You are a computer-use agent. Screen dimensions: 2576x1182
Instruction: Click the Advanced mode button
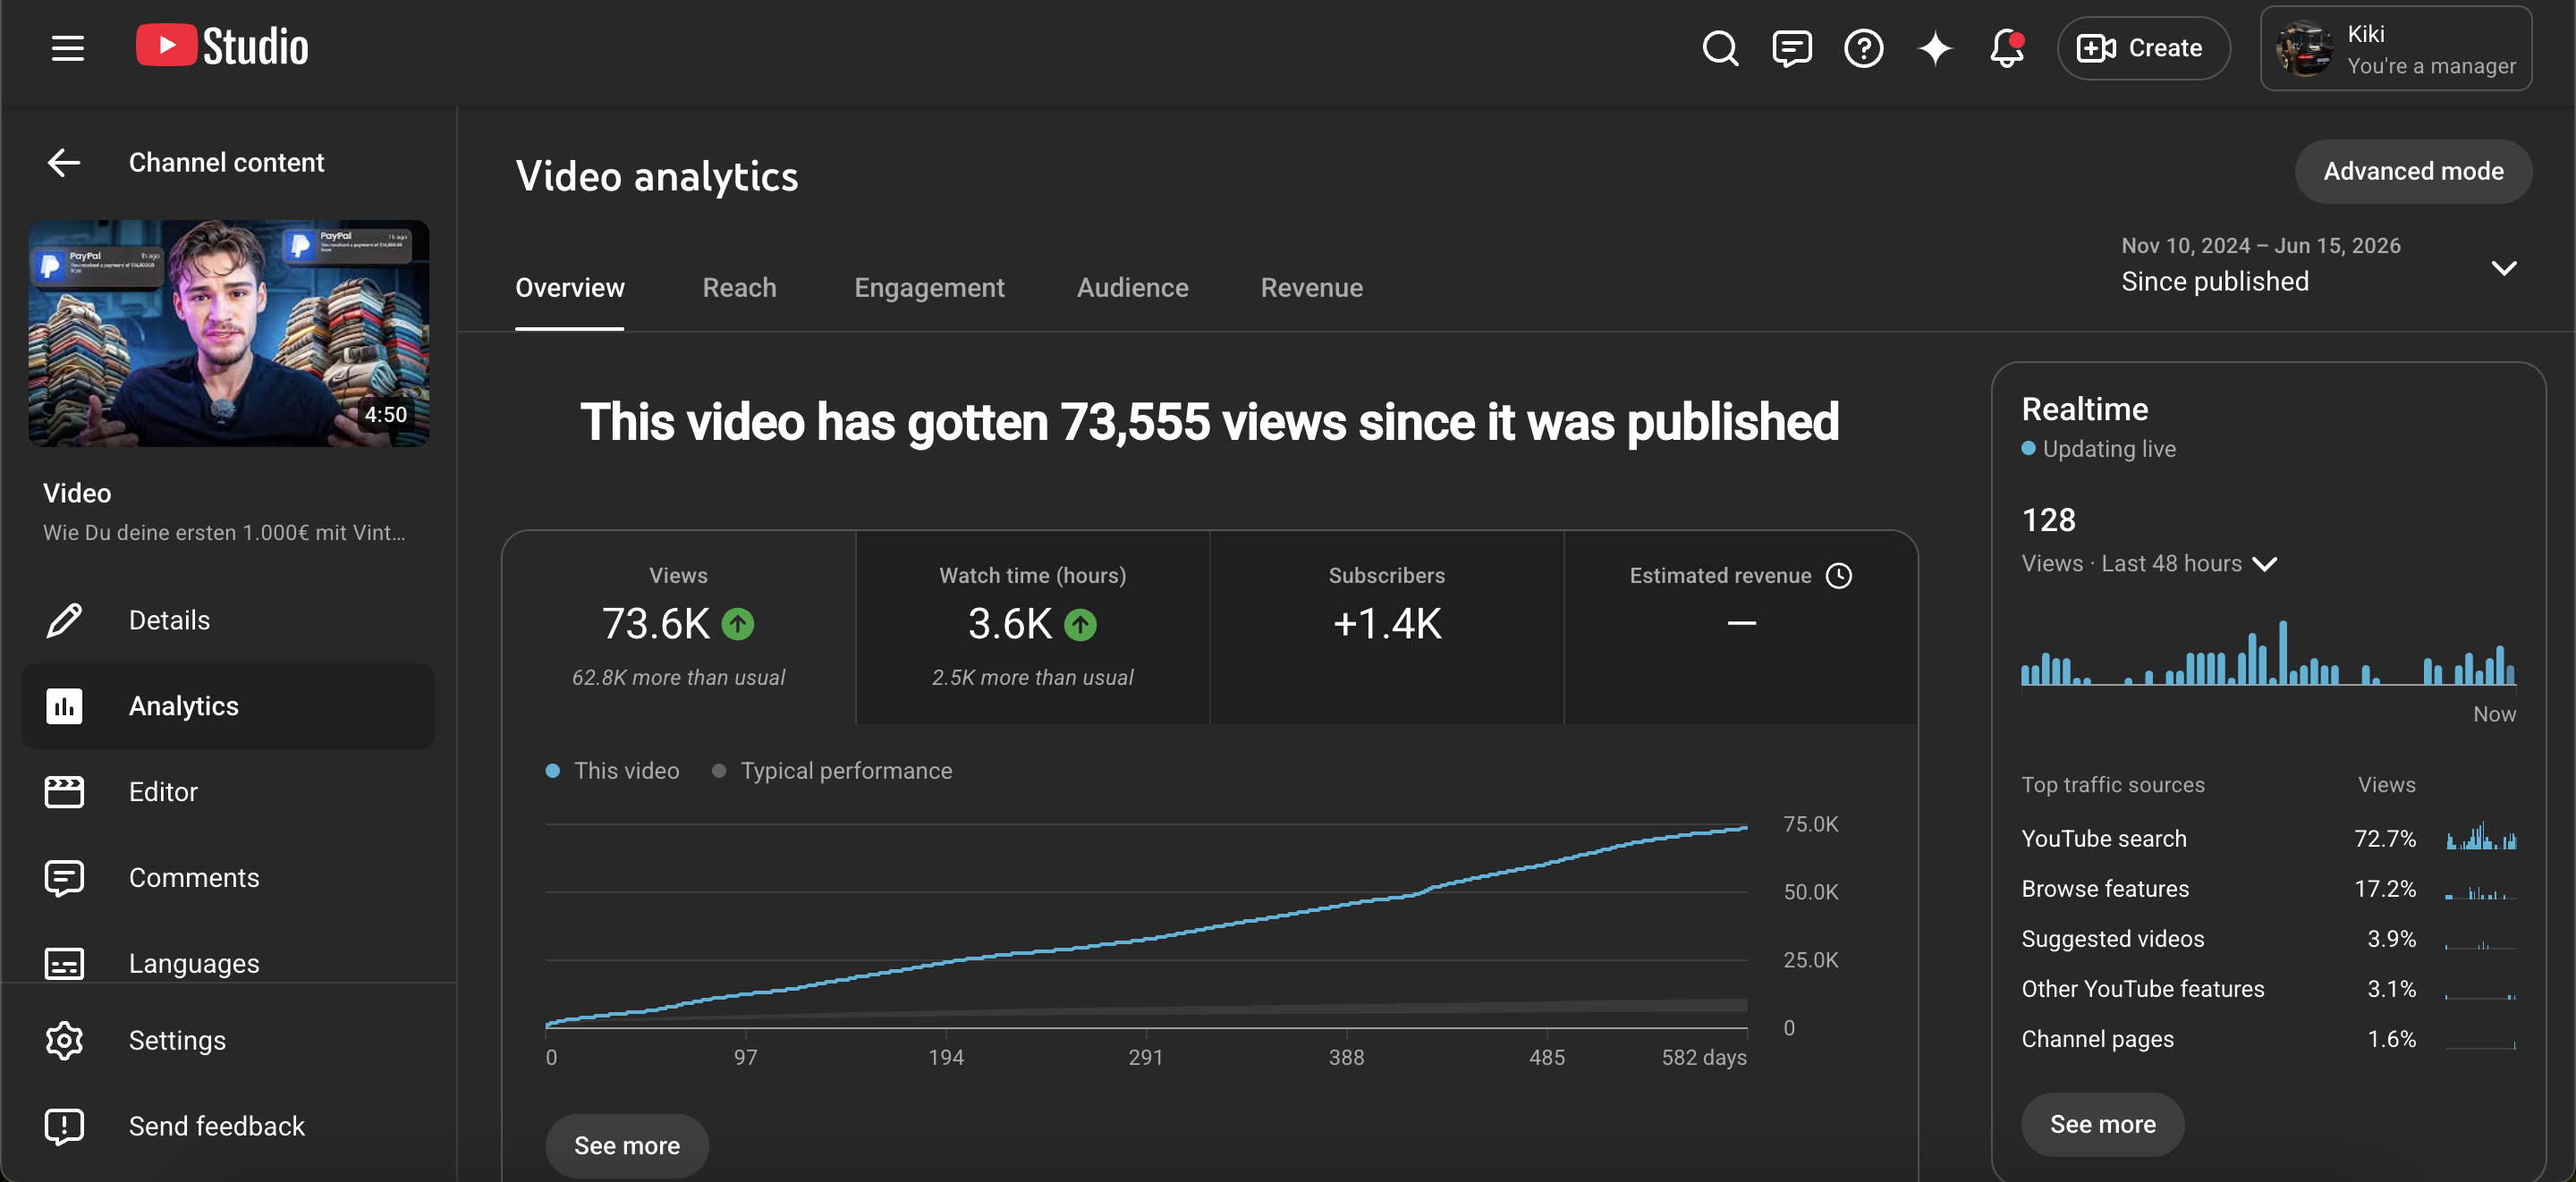pyautogui.click(x=2412, y=171)
